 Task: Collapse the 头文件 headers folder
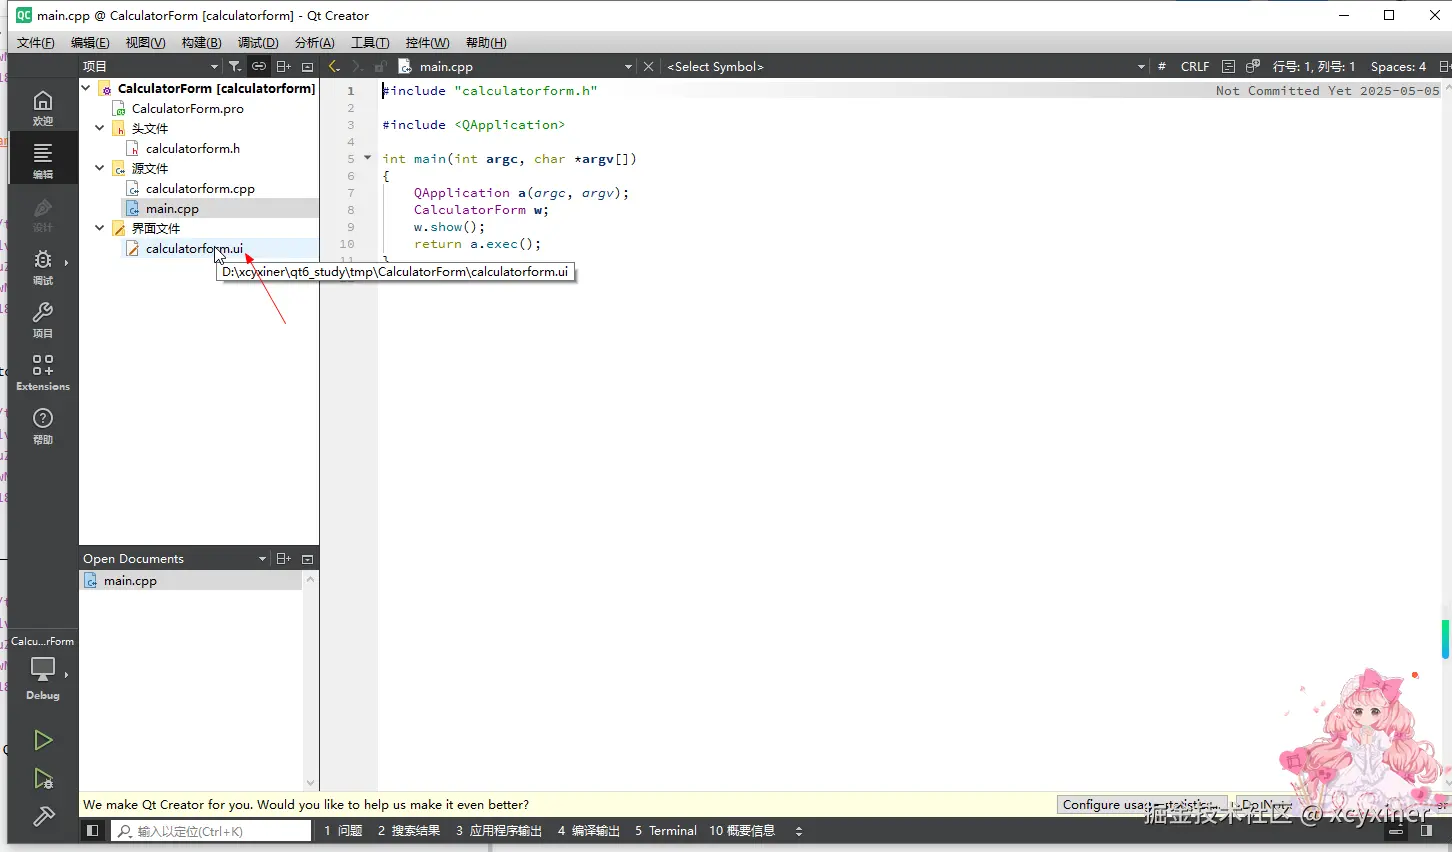tap(99, 128)
